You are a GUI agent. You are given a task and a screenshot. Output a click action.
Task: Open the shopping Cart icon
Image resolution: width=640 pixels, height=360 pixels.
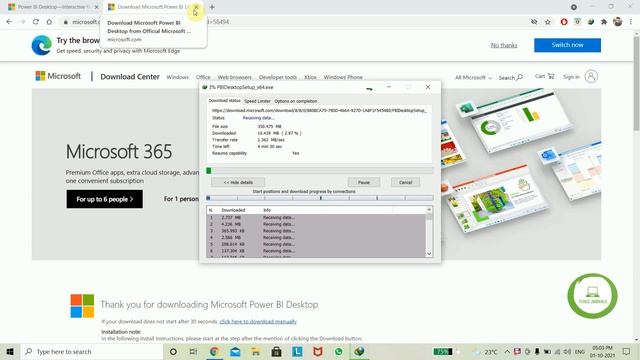[x=544, y=76]
